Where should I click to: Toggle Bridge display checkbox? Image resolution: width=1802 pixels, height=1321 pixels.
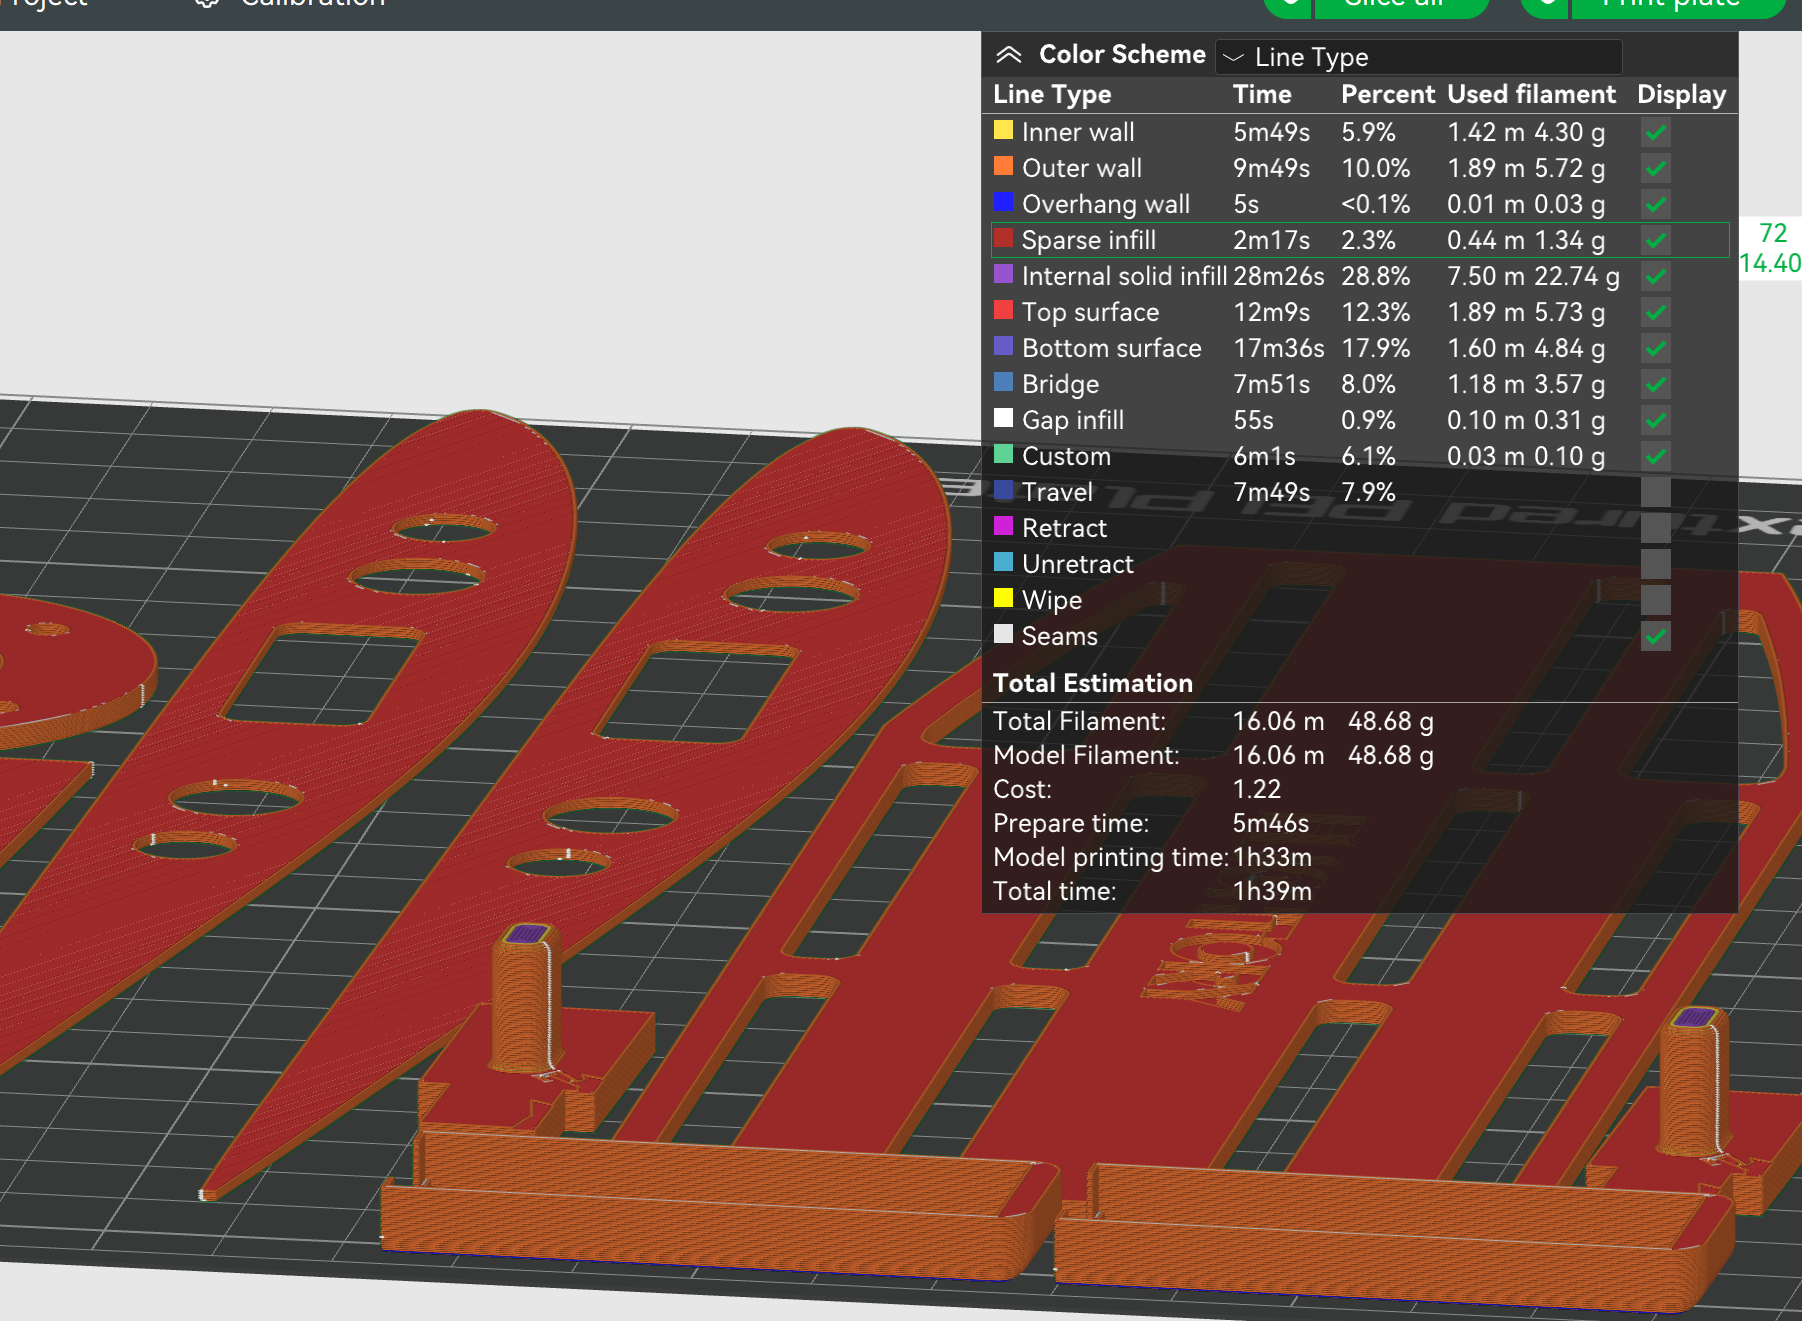tap(1656, 384)
